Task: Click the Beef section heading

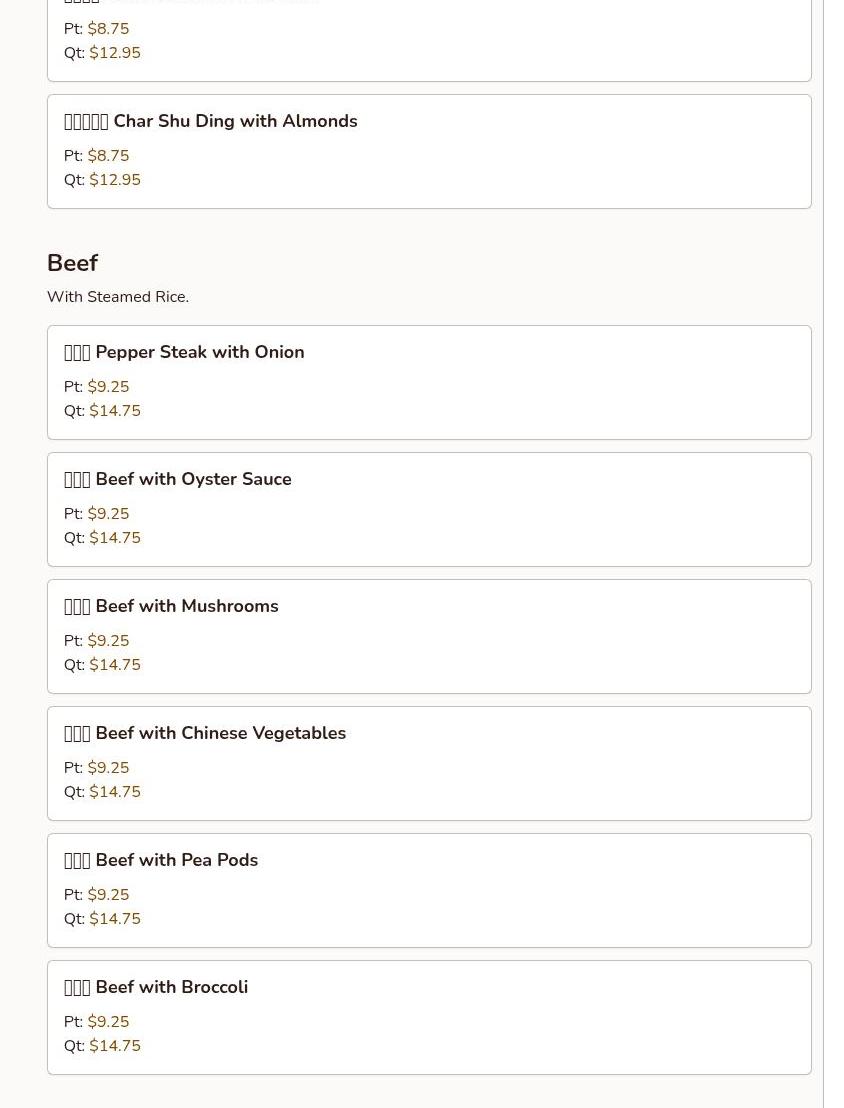Action: [x=72, y=263]
